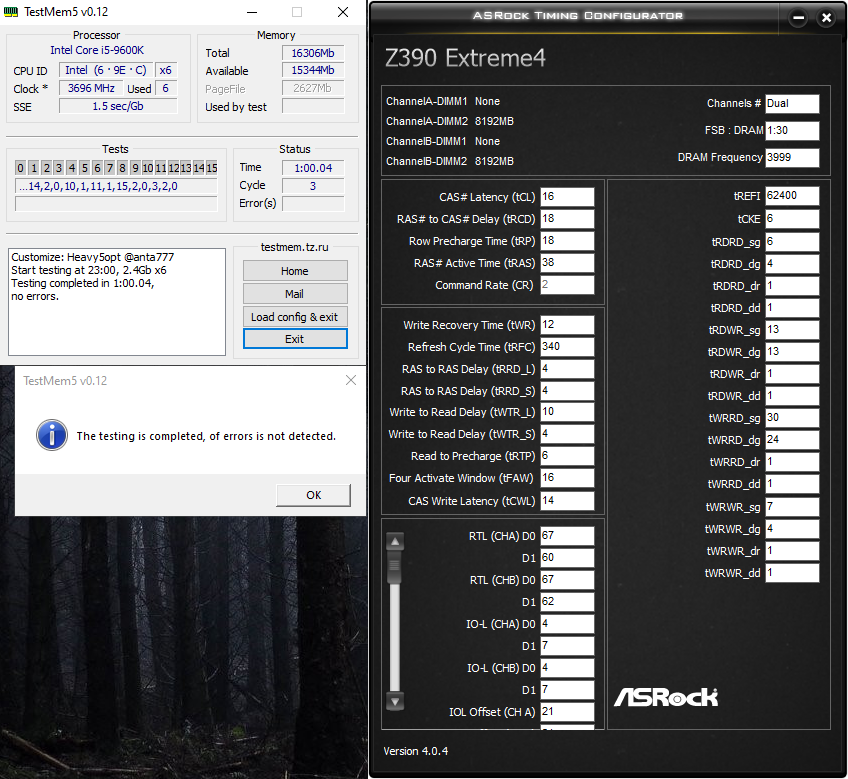
Task: Close ASRock Timing Configurator window
Action: (x=826, y=18)
